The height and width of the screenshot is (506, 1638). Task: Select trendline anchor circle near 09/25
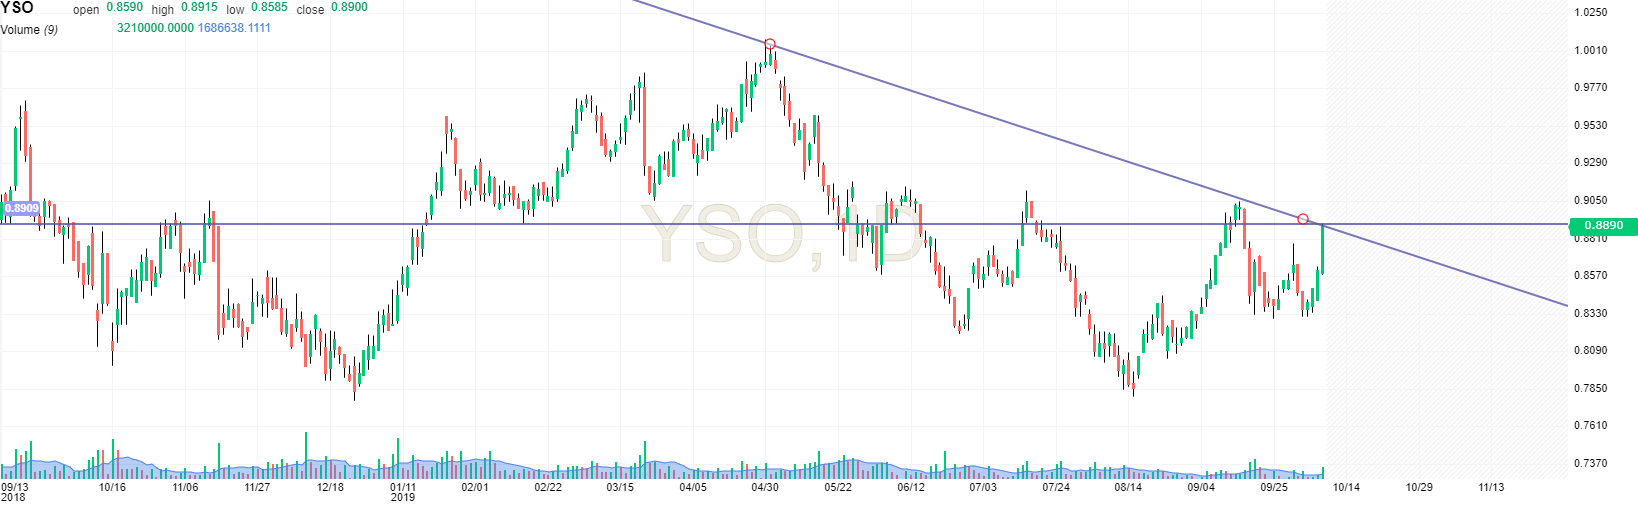tap(1302, 218)
